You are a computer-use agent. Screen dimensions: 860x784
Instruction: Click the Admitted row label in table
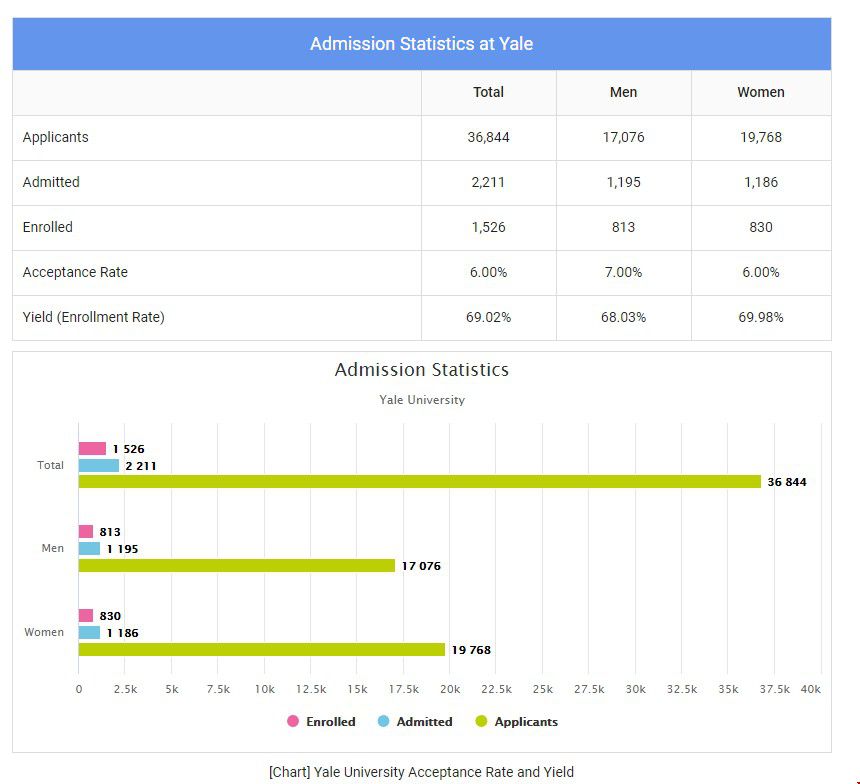pos(51,182)
